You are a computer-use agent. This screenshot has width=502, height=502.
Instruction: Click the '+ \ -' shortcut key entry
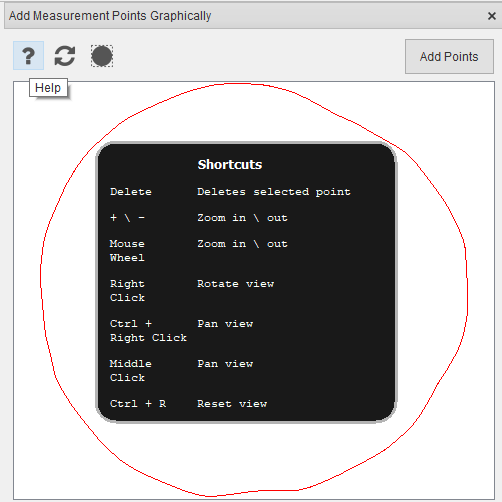click(x=127, y=218)
